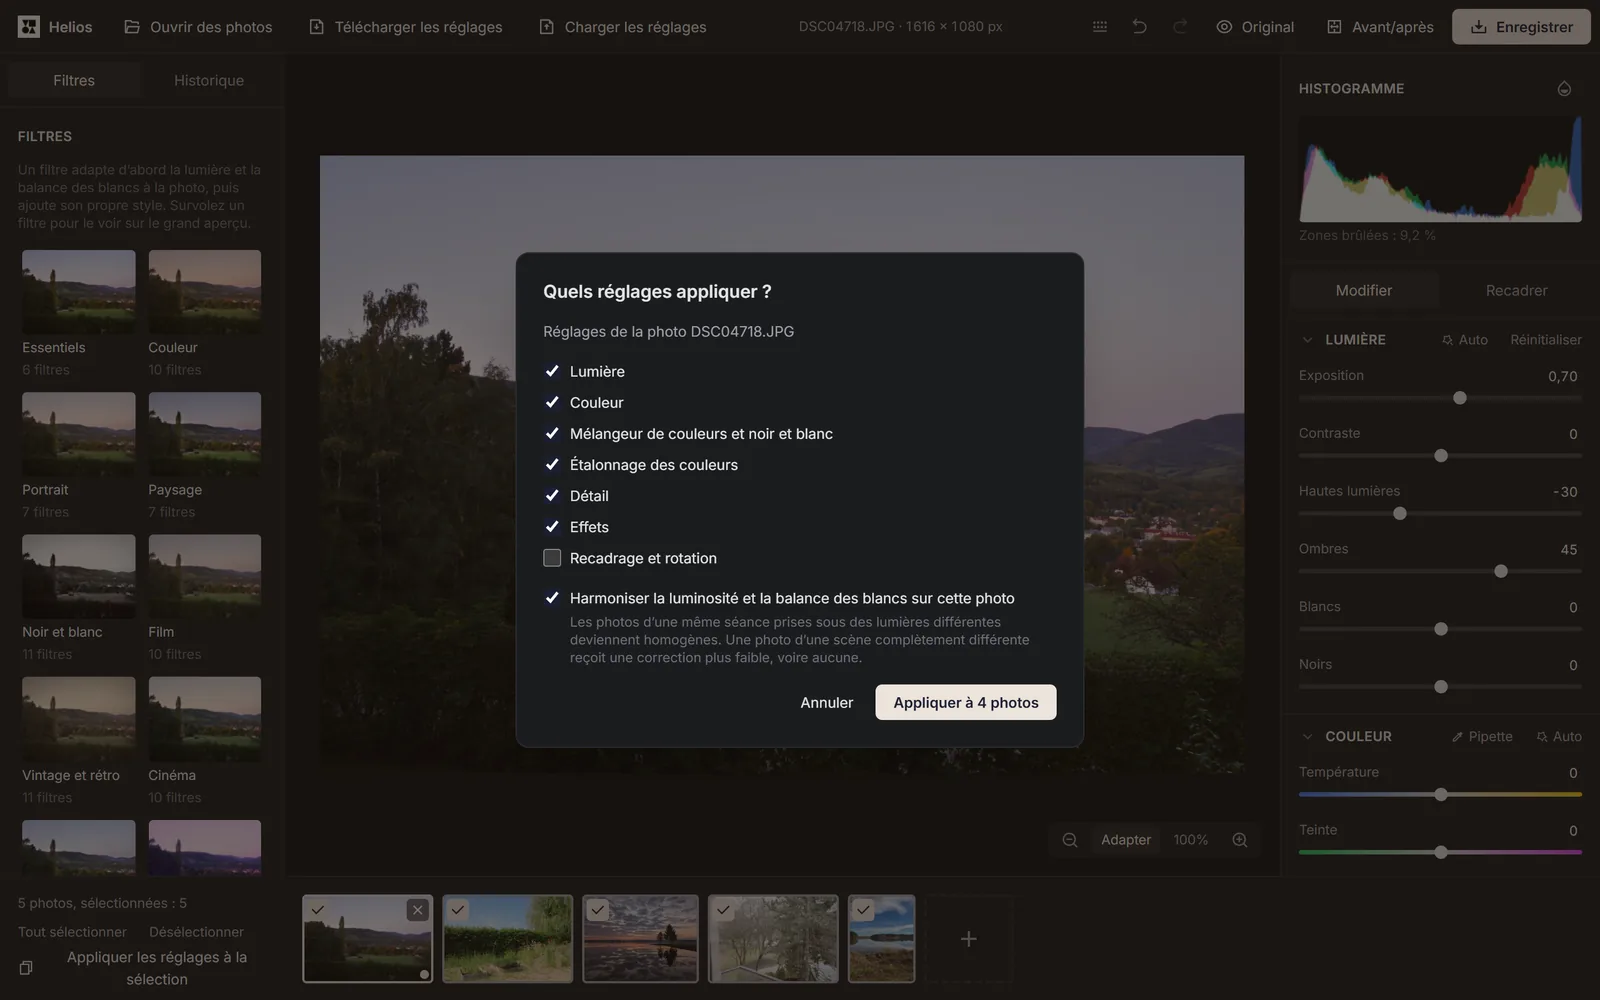The width and height of the screenshot is (1600, 1000).
Task: Open the Avant/après comparison view
Action: coord(1380,27)
